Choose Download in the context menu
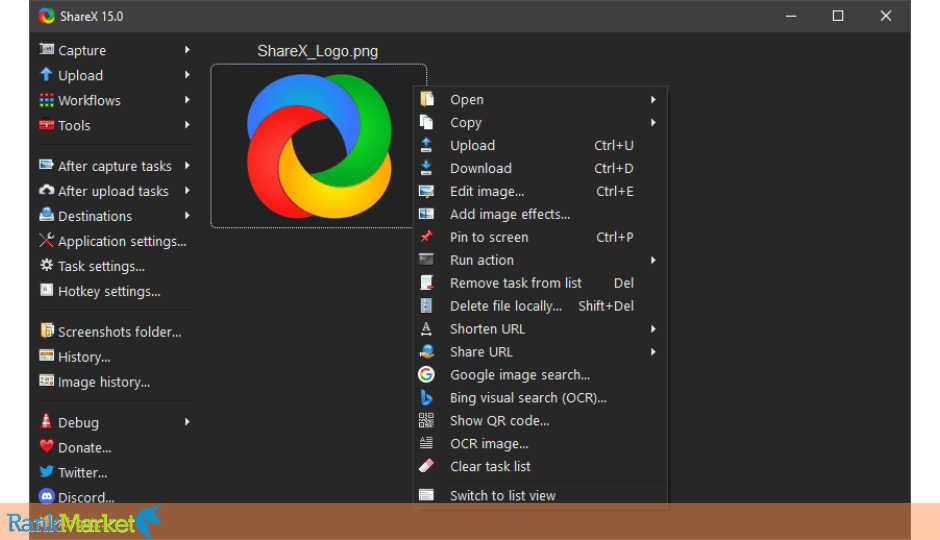Screen dimensions: 940x540 [x=540, y=168]
